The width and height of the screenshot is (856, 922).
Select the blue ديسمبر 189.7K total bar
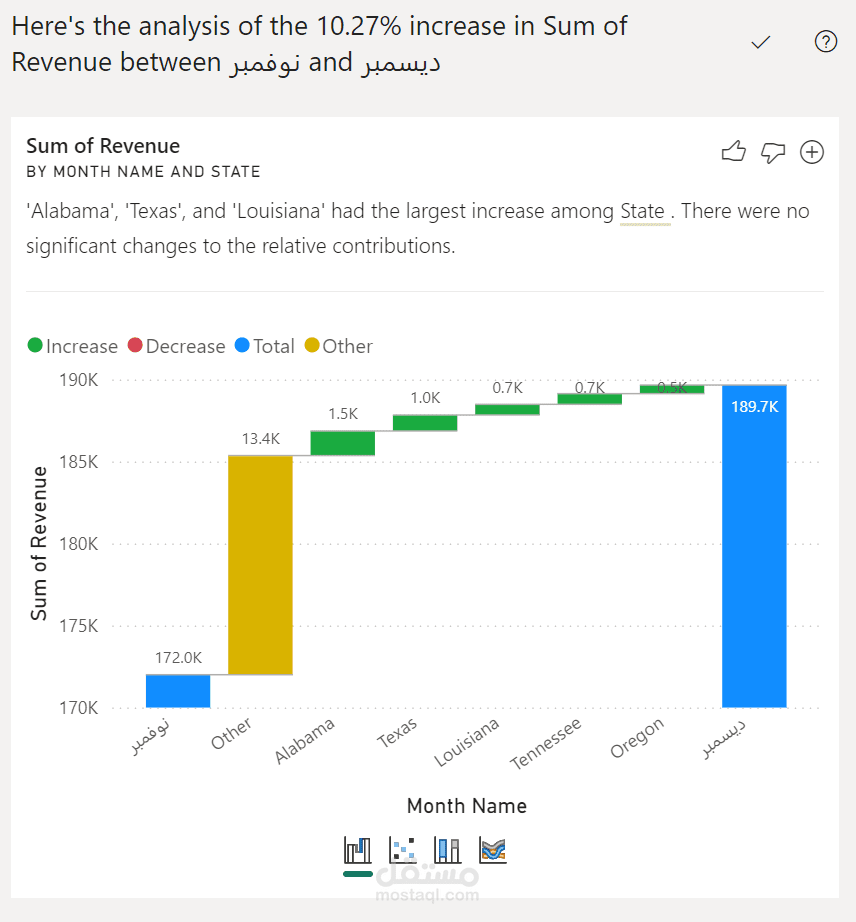pos(754,546)
